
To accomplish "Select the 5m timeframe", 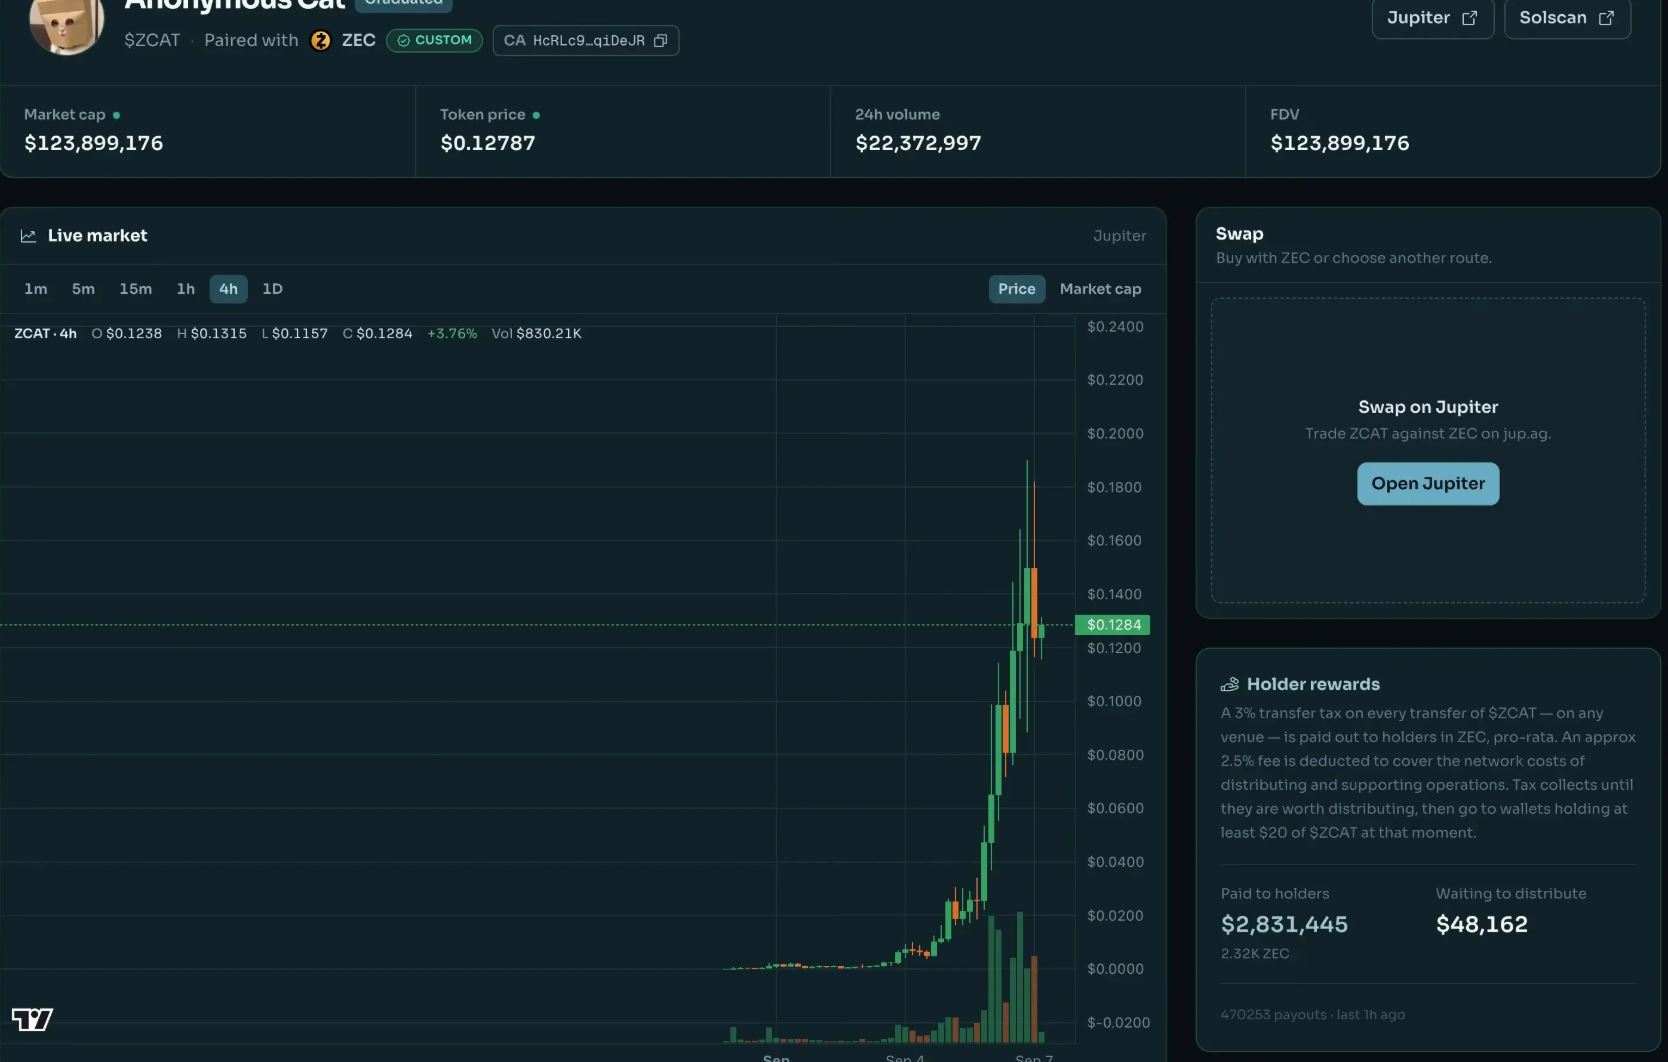I will (83, 289).
